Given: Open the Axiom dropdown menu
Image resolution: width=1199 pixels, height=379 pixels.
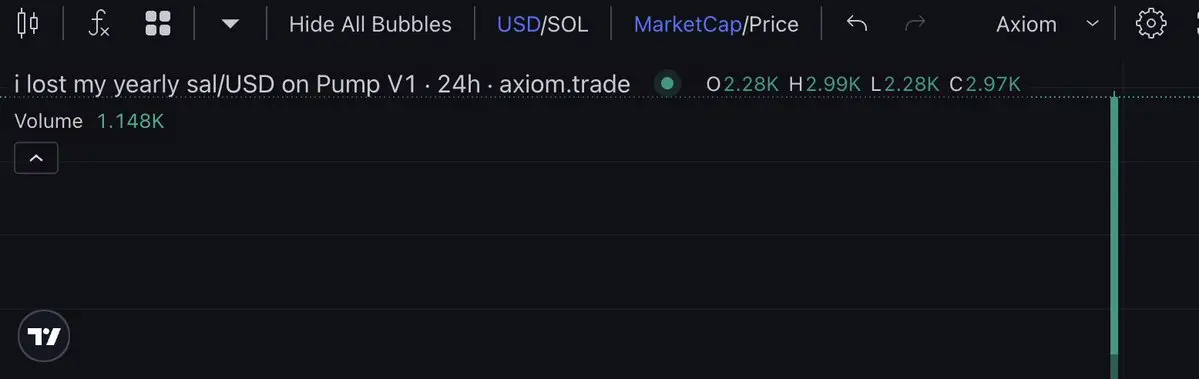Looking at the screenshot, I should coord(1048,24).
